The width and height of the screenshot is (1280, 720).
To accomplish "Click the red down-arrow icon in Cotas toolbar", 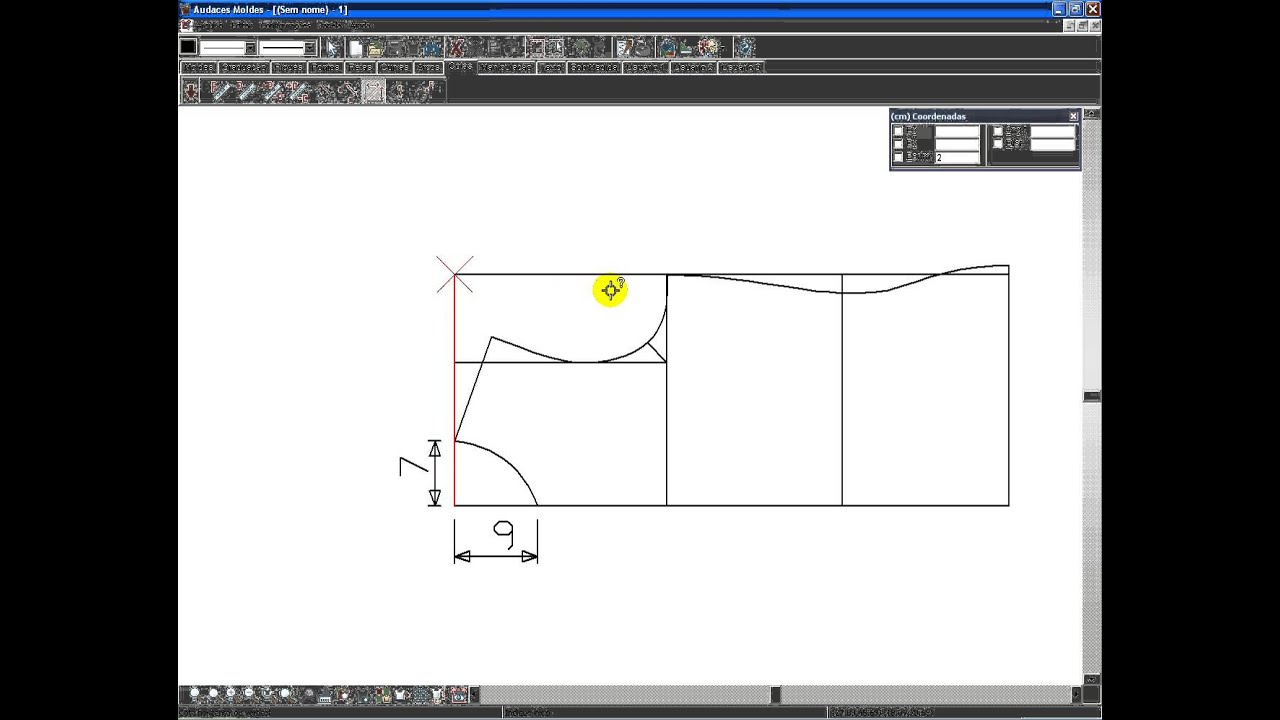I will 191,91.
